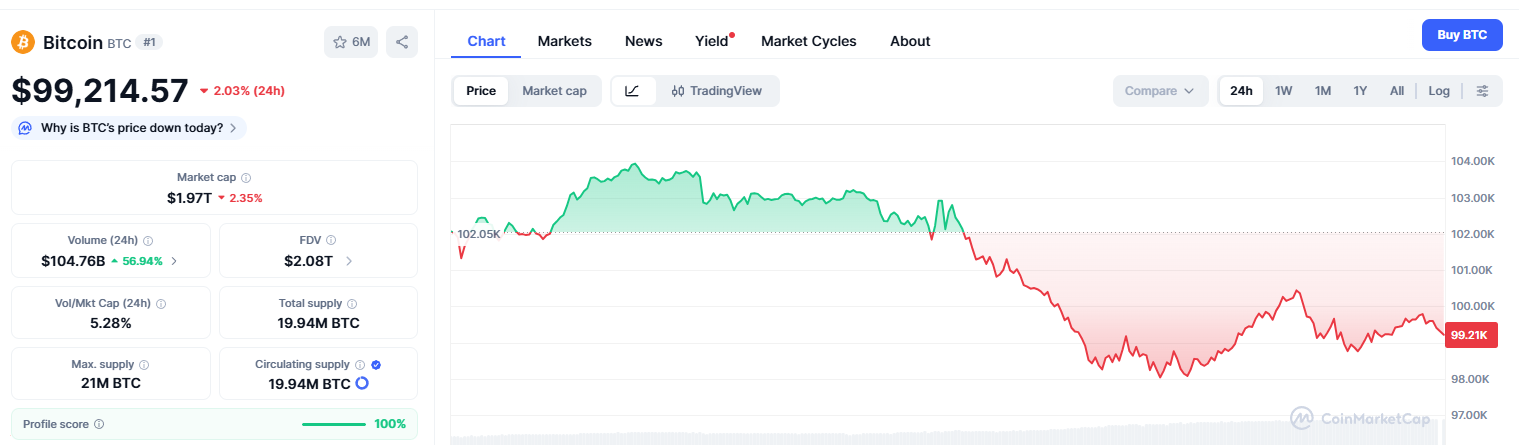
Task: Click the Buy BTC button
Action: (1462, 35)
